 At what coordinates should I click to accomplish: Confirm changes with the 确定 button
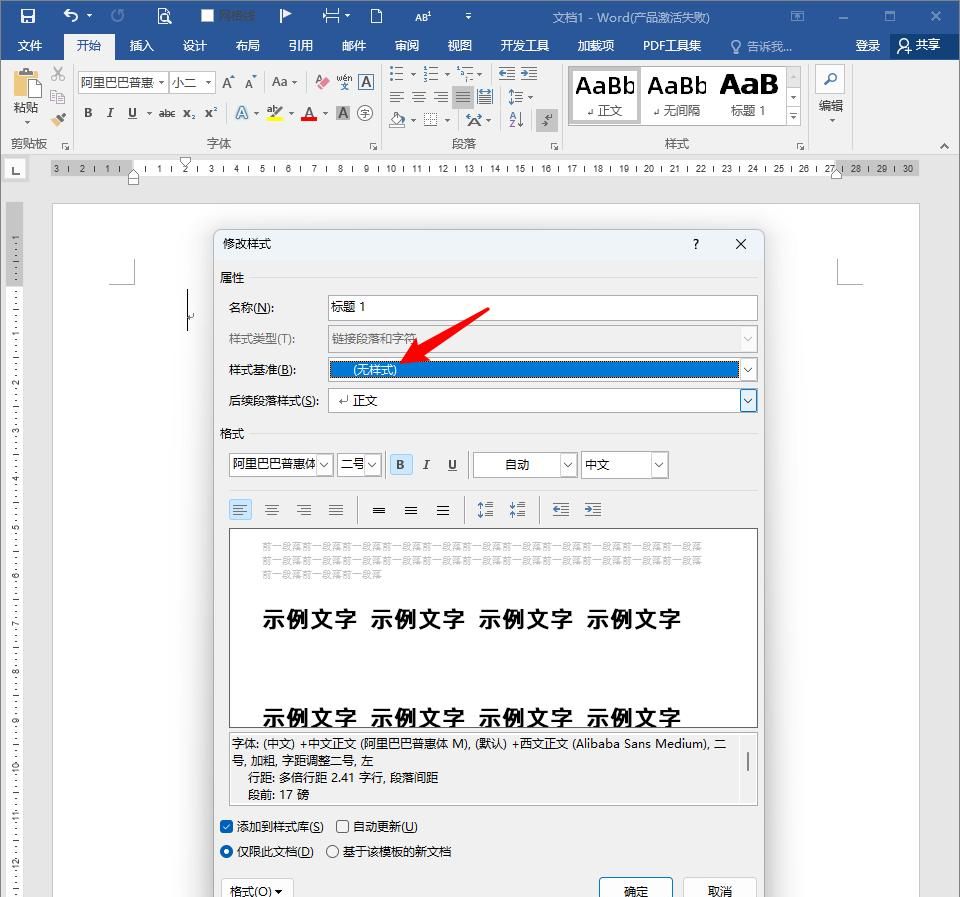tap(635, 889)
